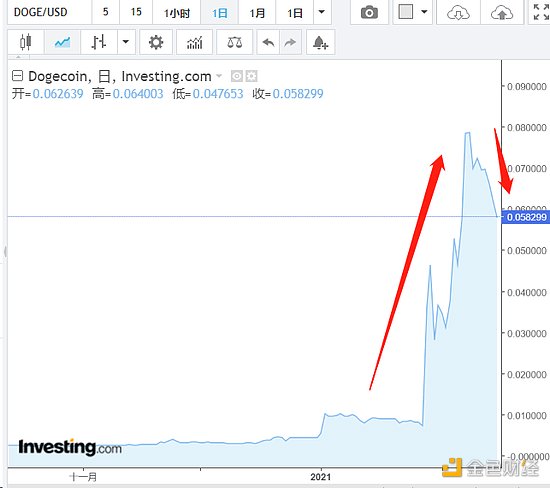Load chart layout from cloud
Viewport: 550px width, 488px height.
(x=458, y=13)
